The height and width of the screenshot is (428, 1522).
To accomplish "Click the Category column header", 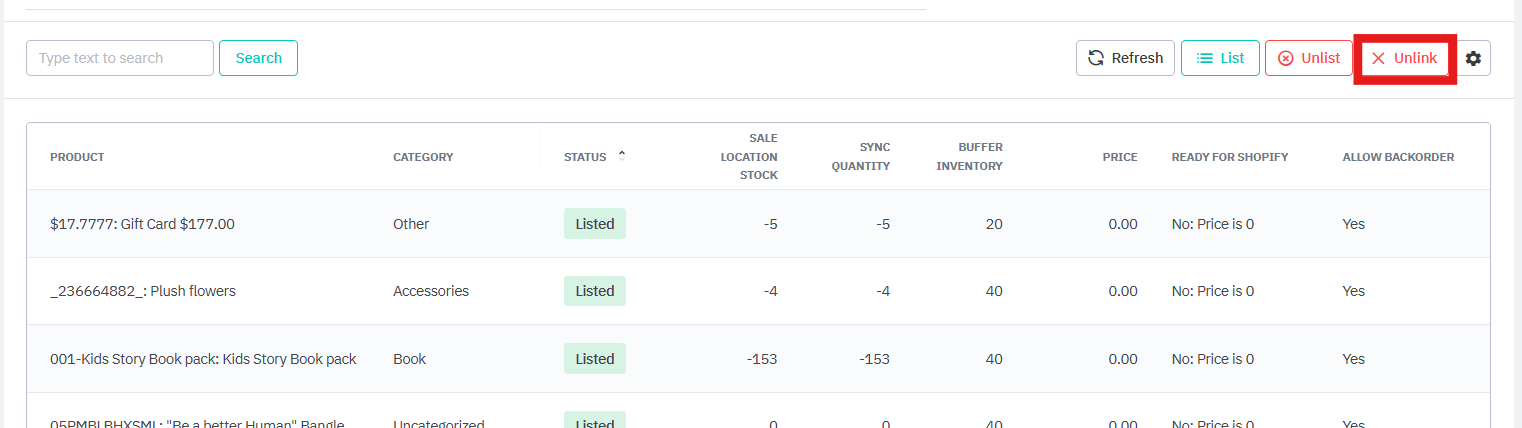I will coord(423,157).
